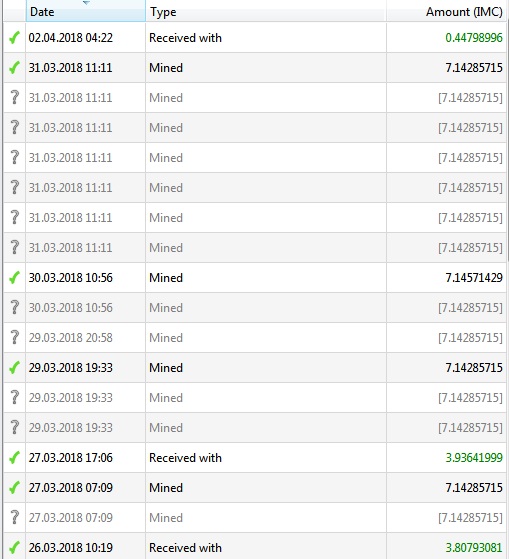The height and width of the screenshot is (559, 509).
Task: Click the sort arrow above Date header
Action: click(x=86, y=2)
